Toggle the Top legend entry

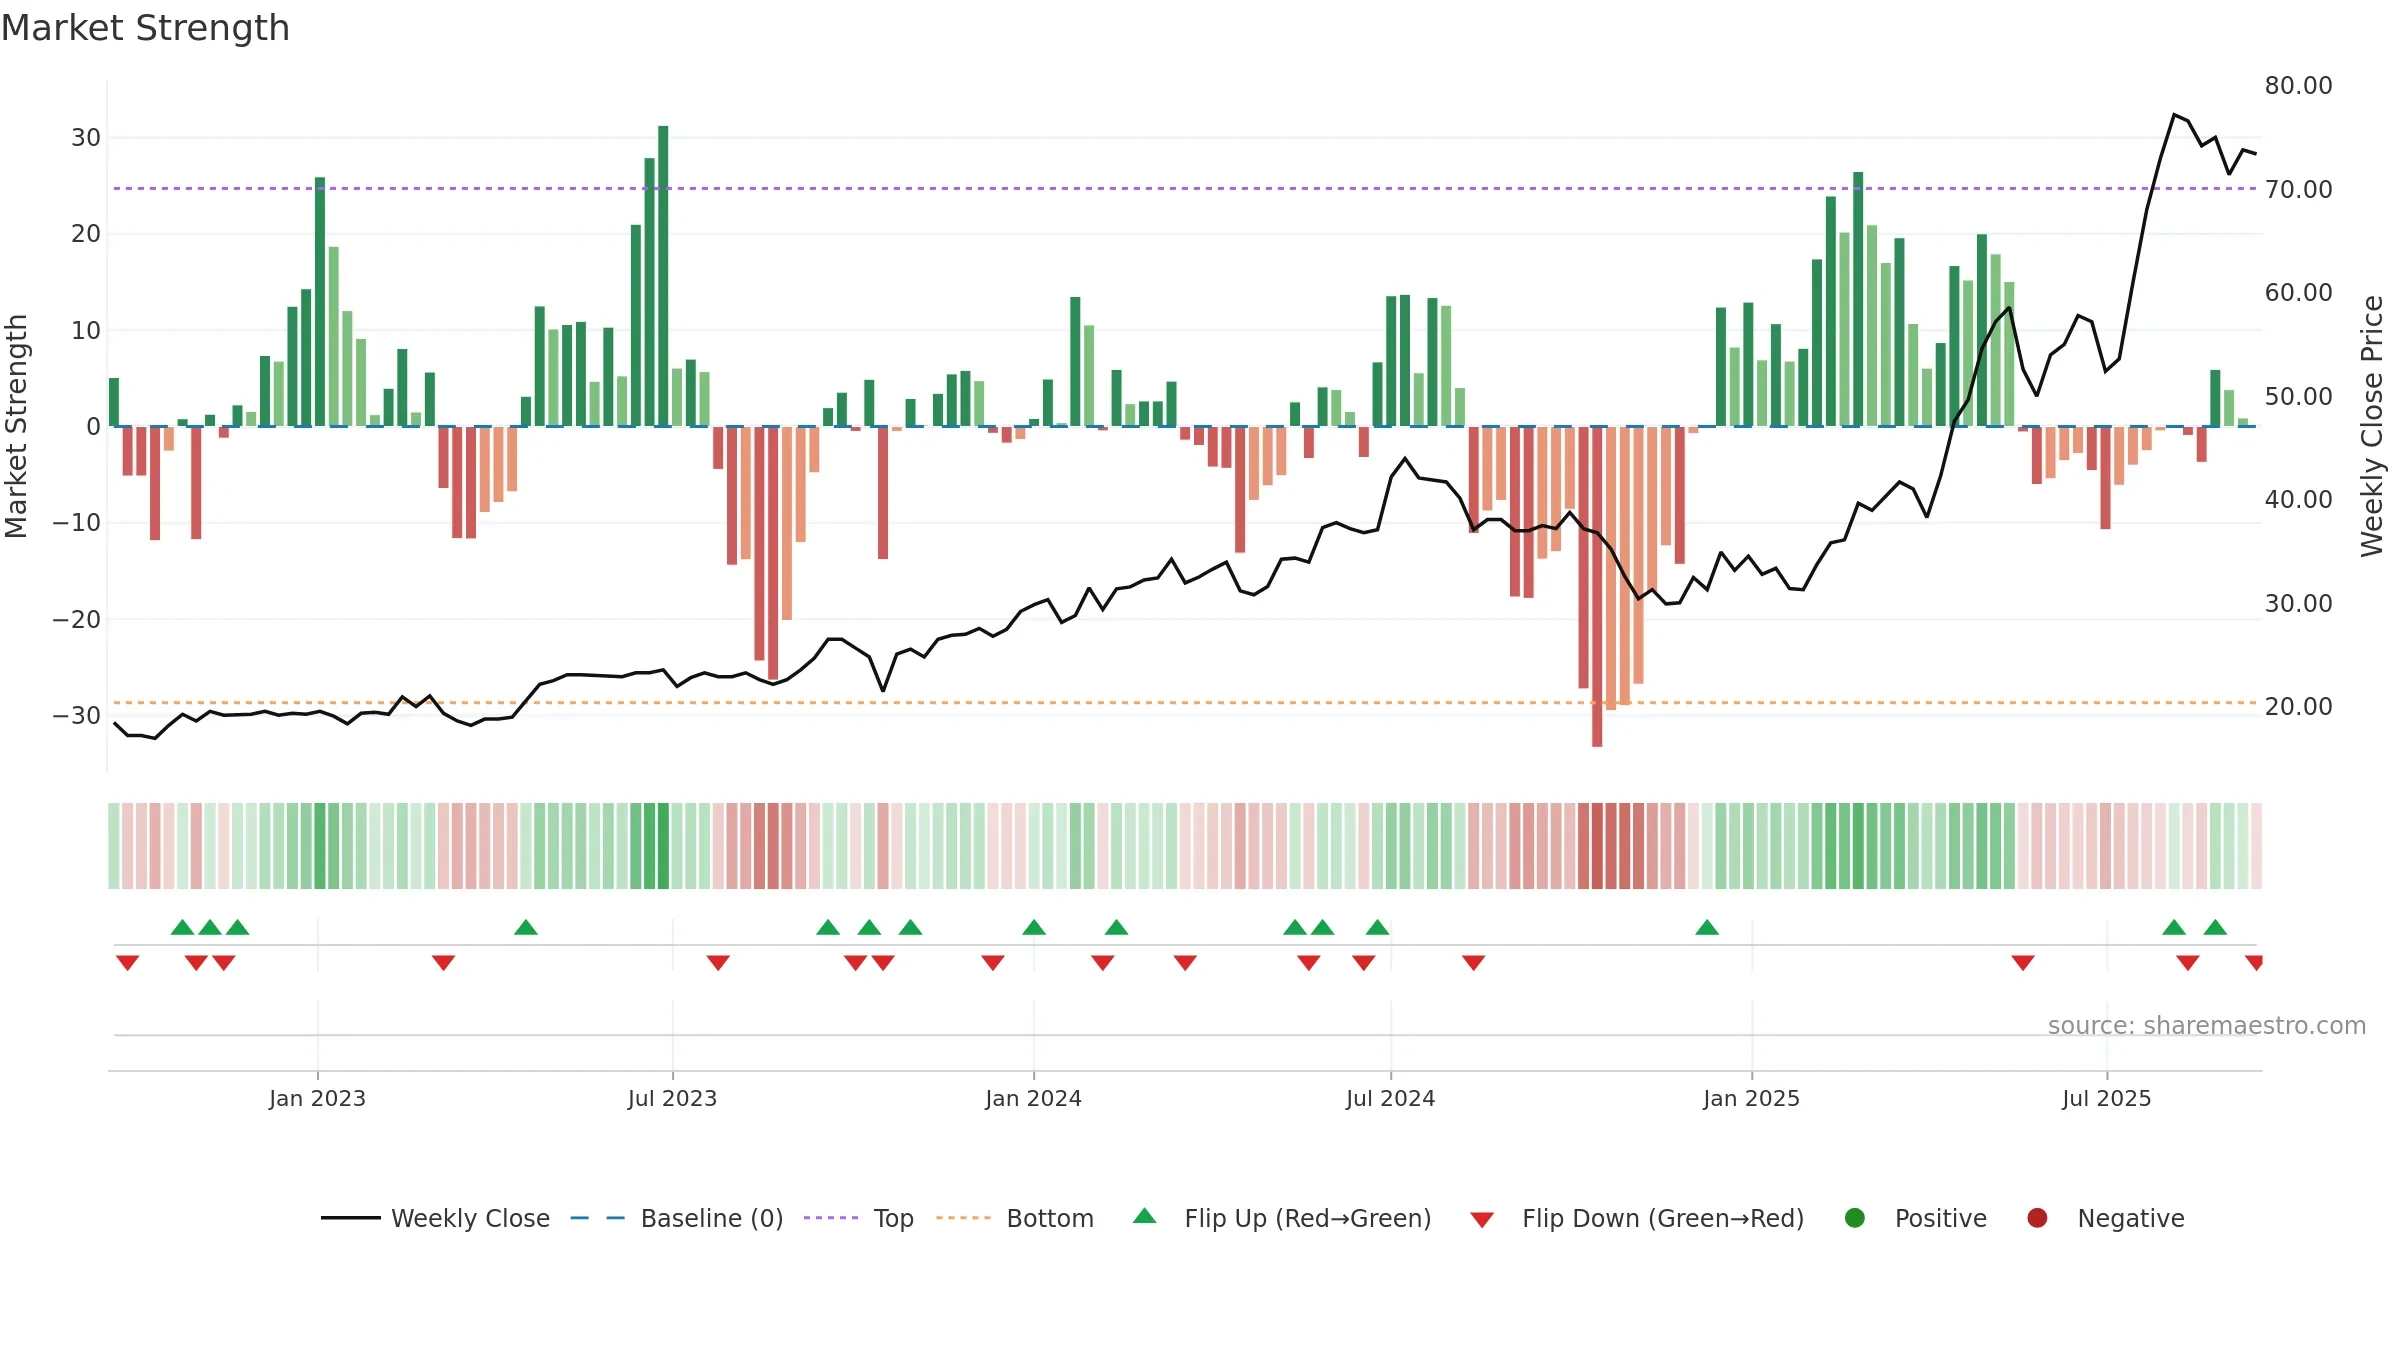pyautogui.click(x=859, y=1218)
